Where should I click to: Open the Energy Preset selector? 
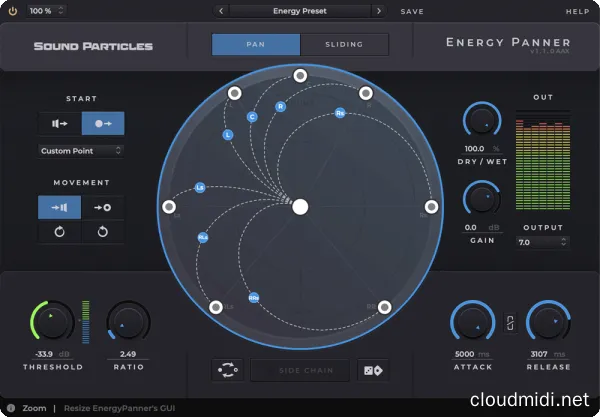pos(300,11)
